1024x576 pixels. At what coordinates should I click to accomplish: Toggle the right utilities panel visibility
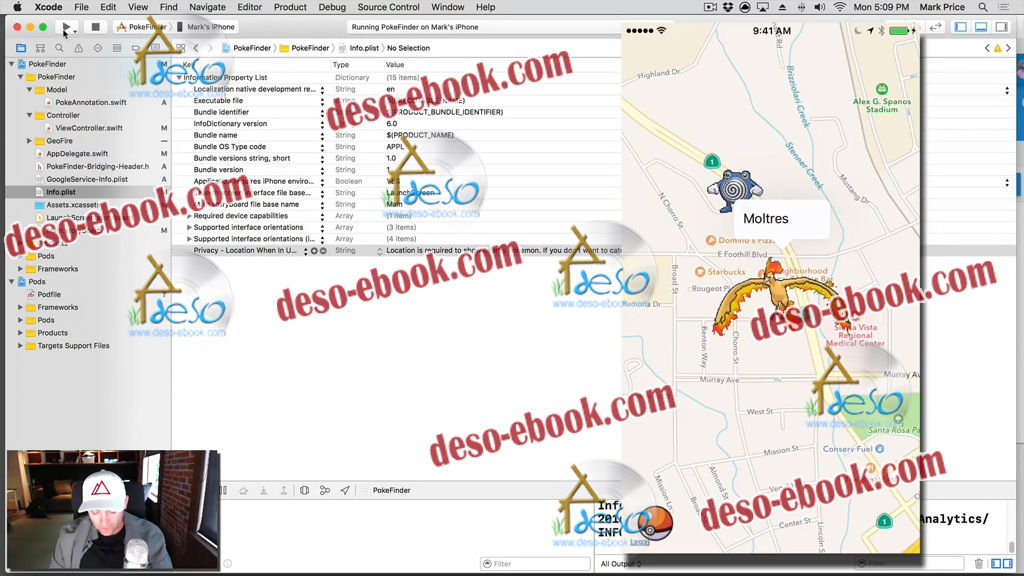[1002, 27]
